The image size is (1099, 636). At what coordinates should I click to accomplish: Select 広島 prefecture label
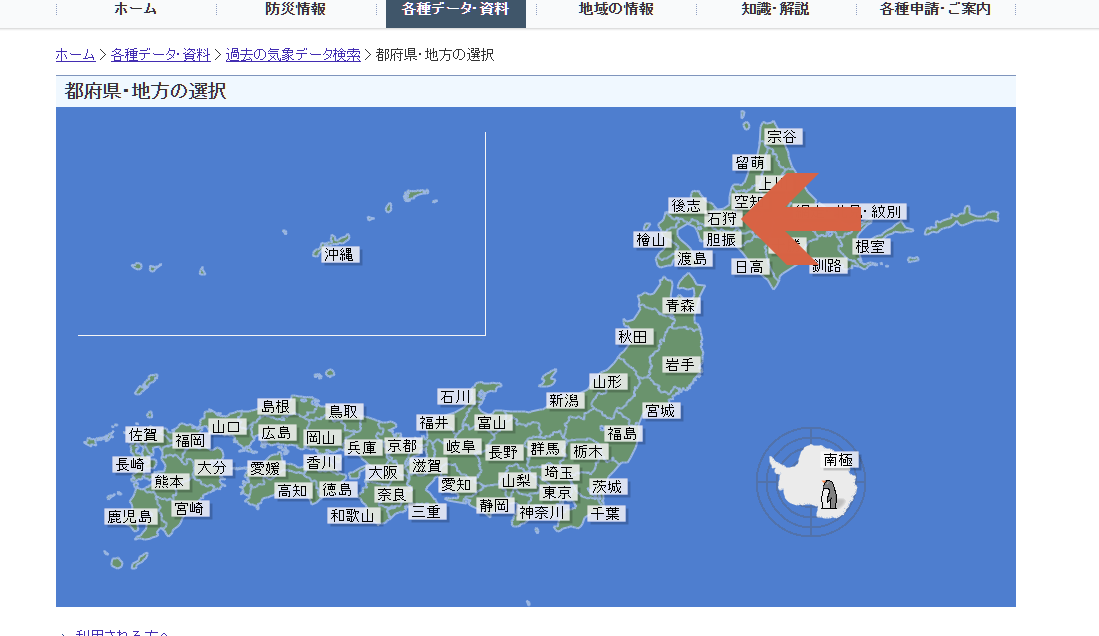tap(276, 433)
